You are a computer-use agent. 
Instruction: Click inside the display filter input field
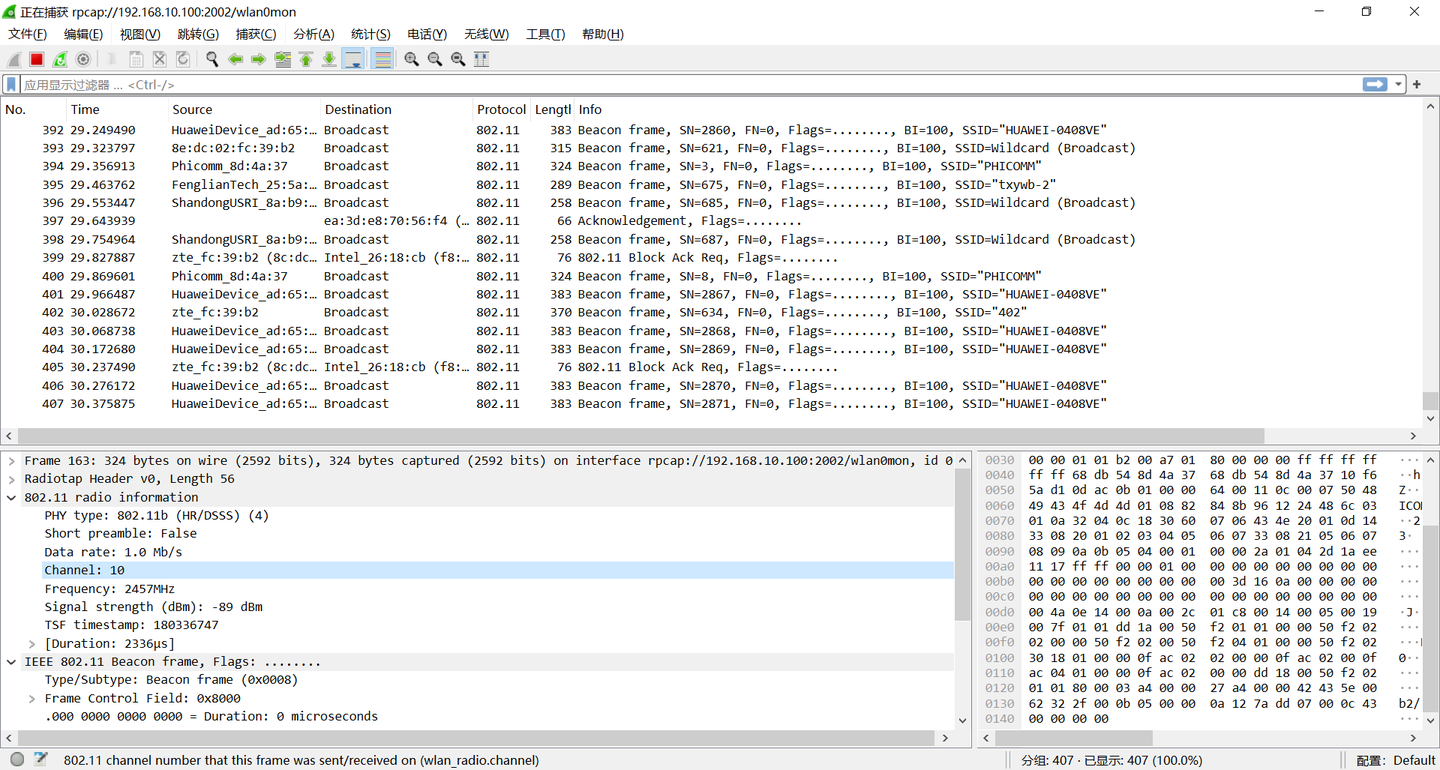(x=690, y=85)
